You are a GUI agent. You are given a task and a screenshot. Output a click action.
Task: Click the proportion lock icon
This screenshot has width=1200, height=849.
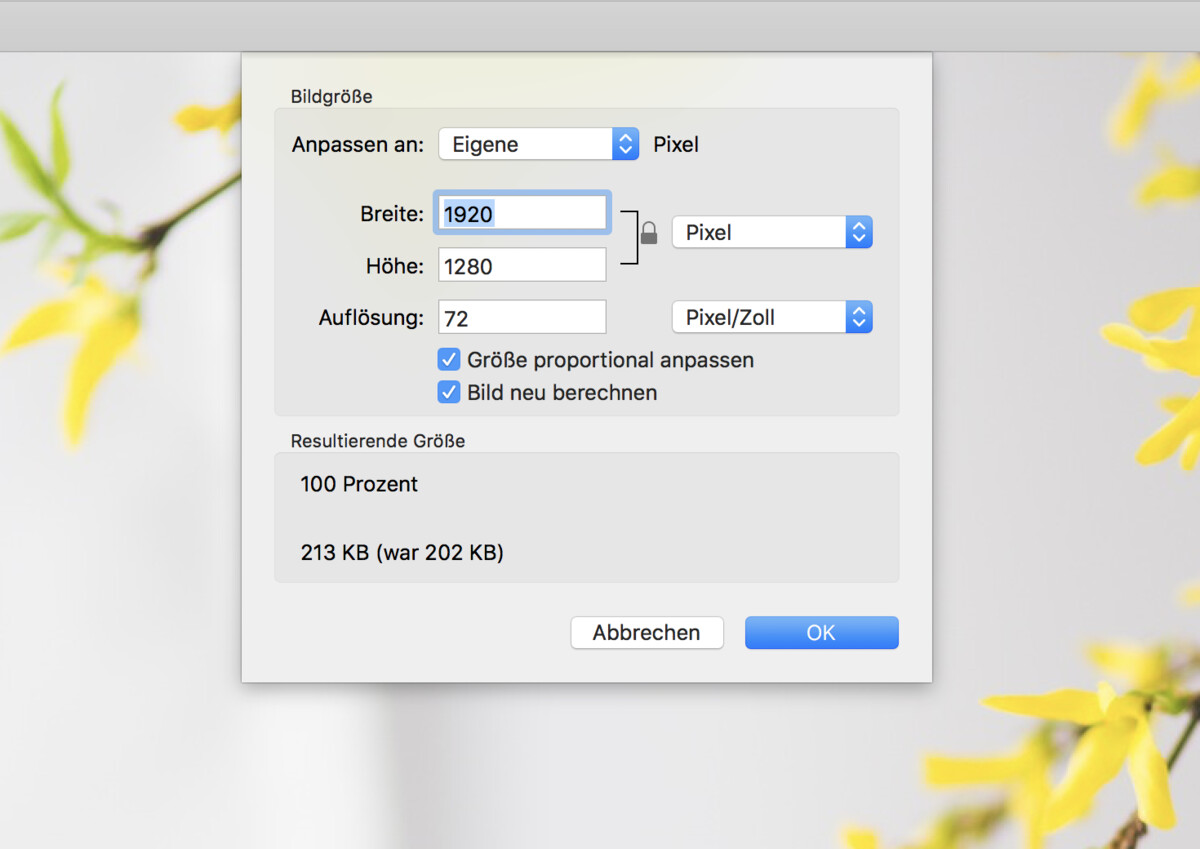(649, 233)
